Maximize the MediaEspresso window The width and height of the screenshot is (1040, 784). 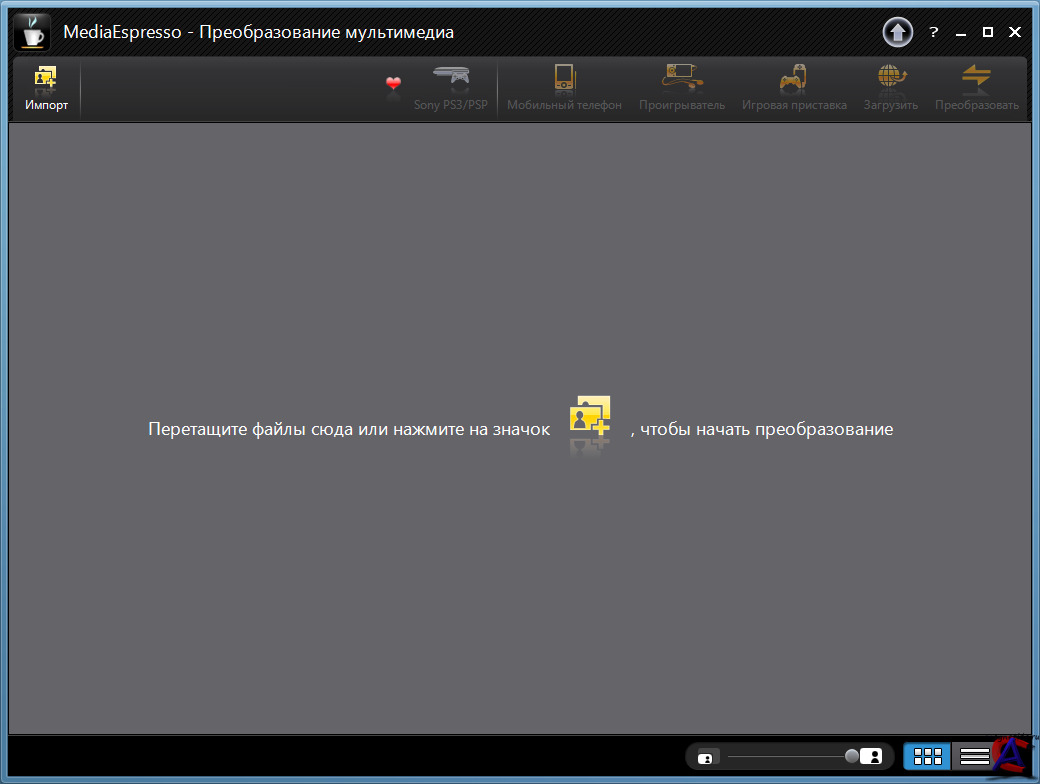(987, 32)
